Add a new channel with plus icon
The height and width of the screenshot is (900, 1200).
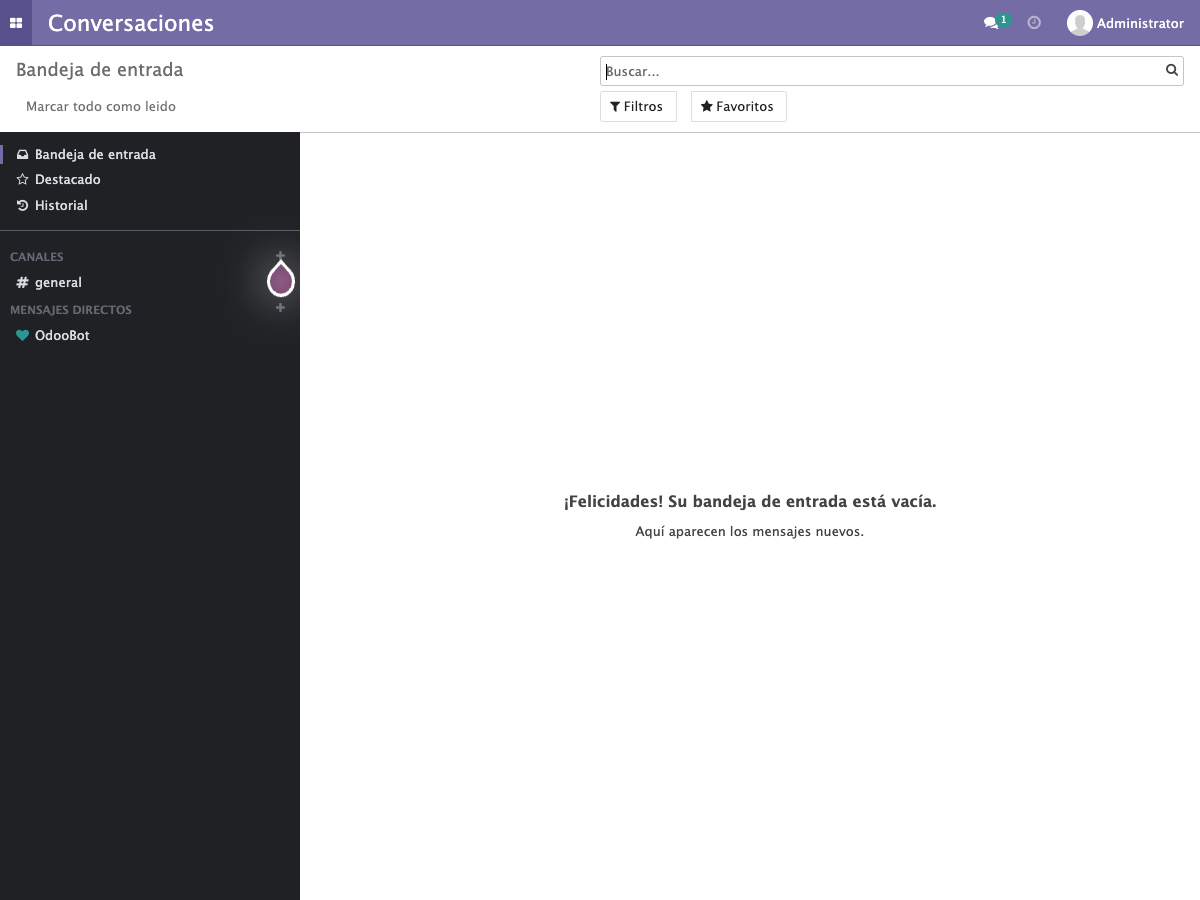(281, 256)
